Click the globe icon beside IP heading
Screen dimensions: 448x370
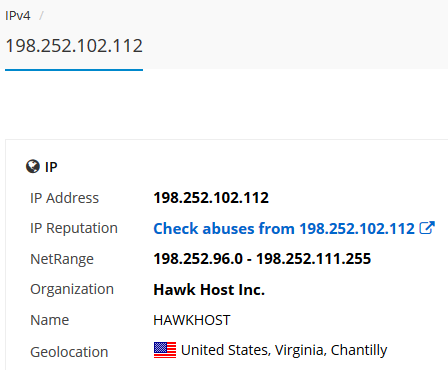coord(33,166)
